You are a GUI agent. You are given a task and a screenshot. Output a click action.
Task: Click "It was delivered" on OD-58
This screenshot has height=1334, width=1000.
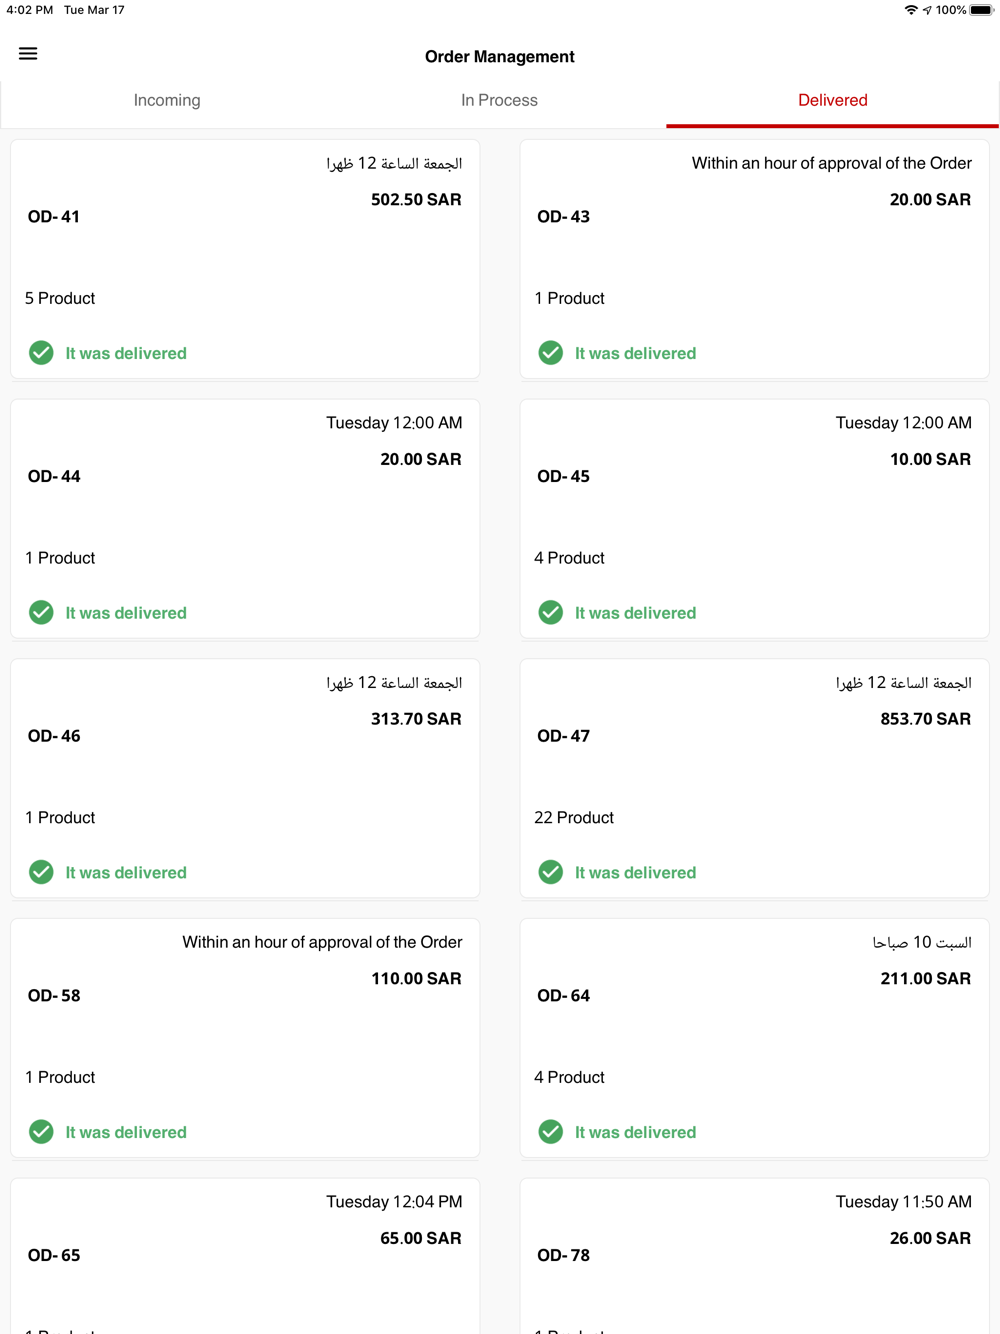click(126, 1132)
